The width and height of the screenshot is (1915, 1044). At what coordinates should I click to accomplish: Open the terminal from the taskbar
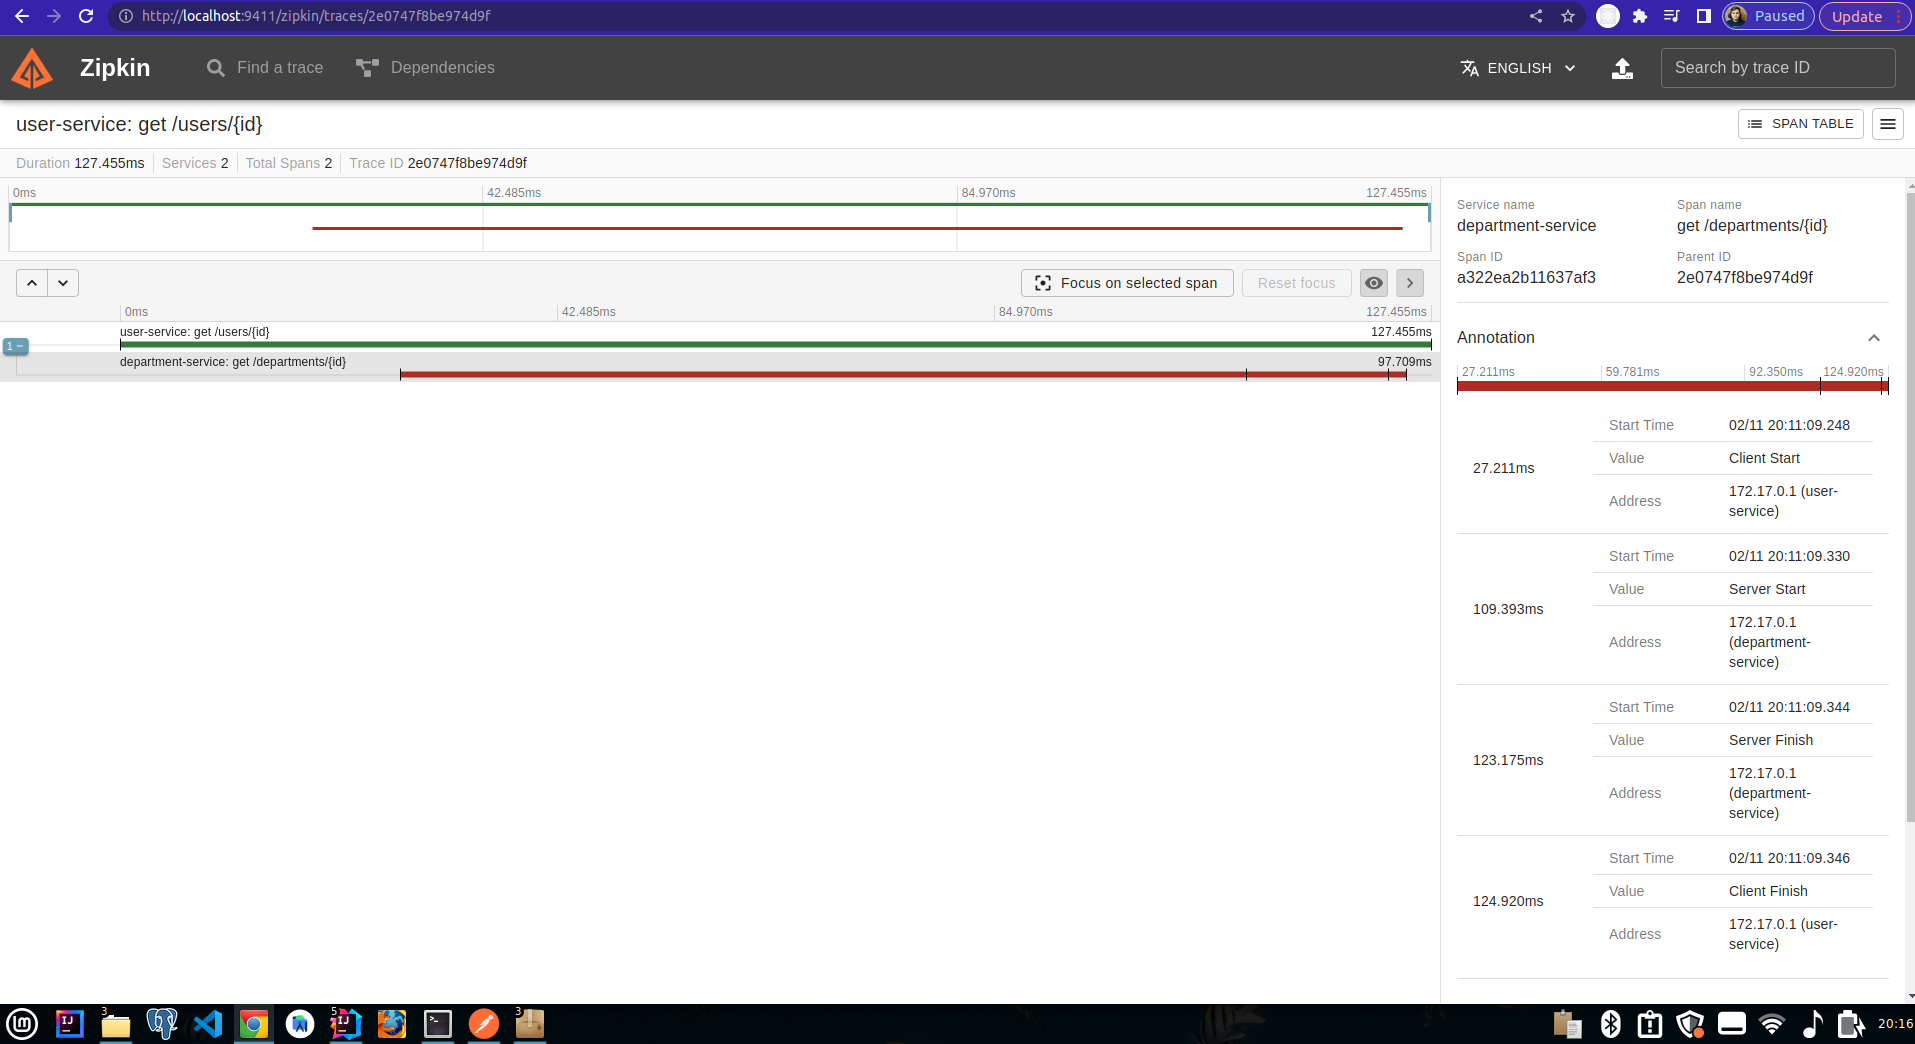[438, 1024]
